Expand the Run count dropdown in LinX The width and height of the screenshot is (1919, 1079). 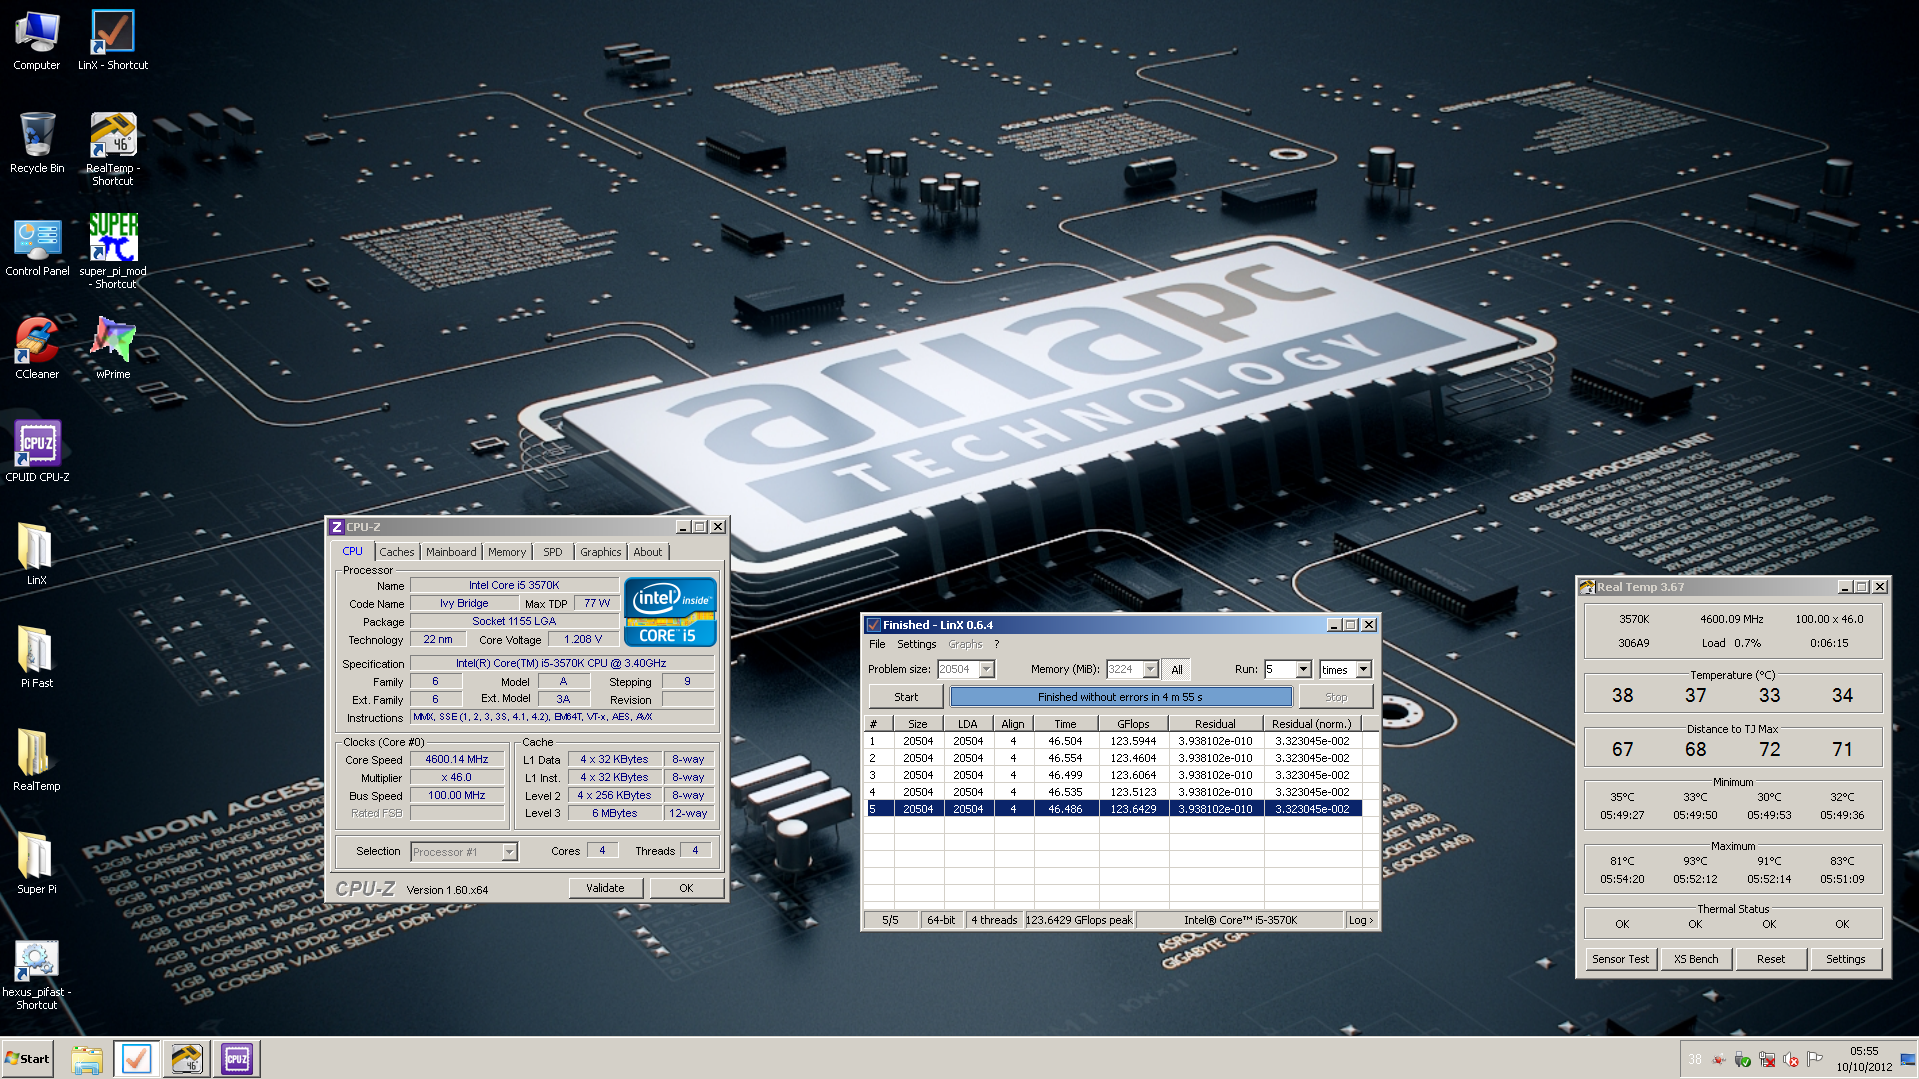1303,669
